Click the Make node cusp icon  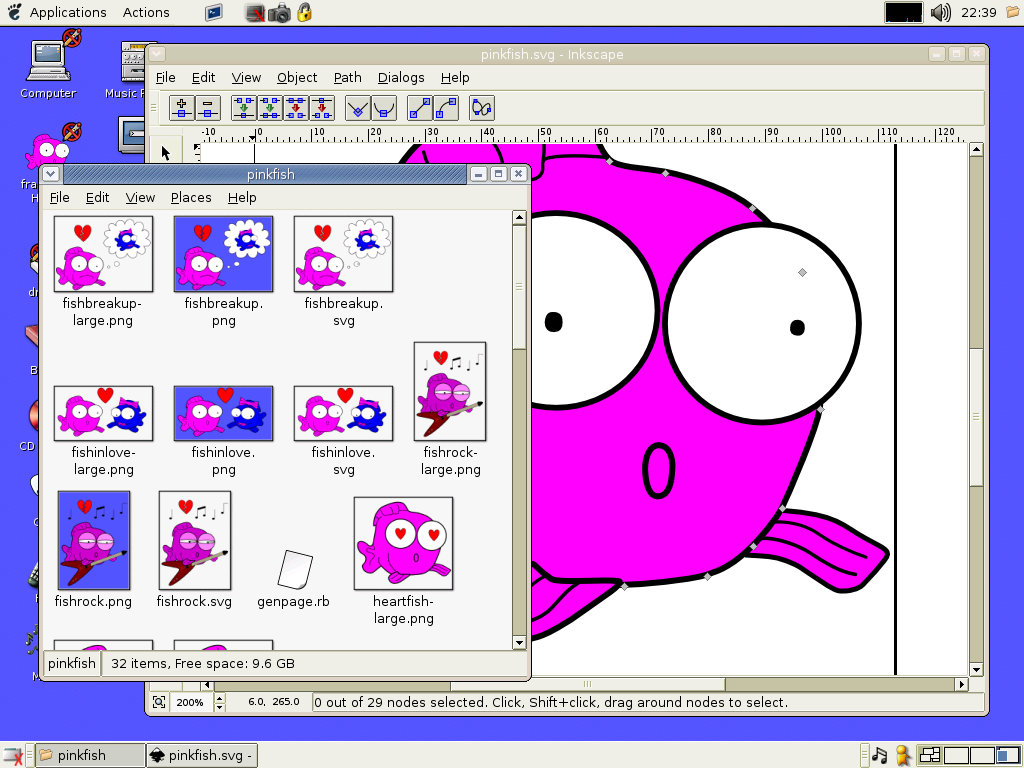tap(357, 108)
